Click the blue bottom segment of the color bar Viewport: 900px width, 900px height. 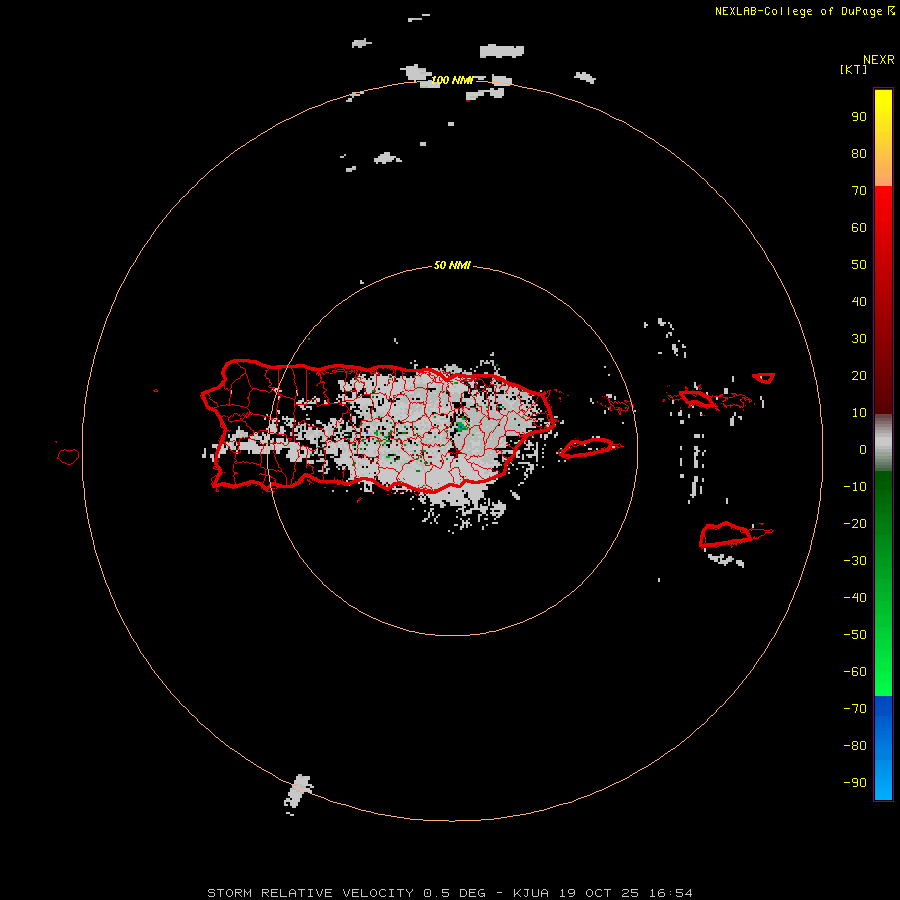click(883, 748)
